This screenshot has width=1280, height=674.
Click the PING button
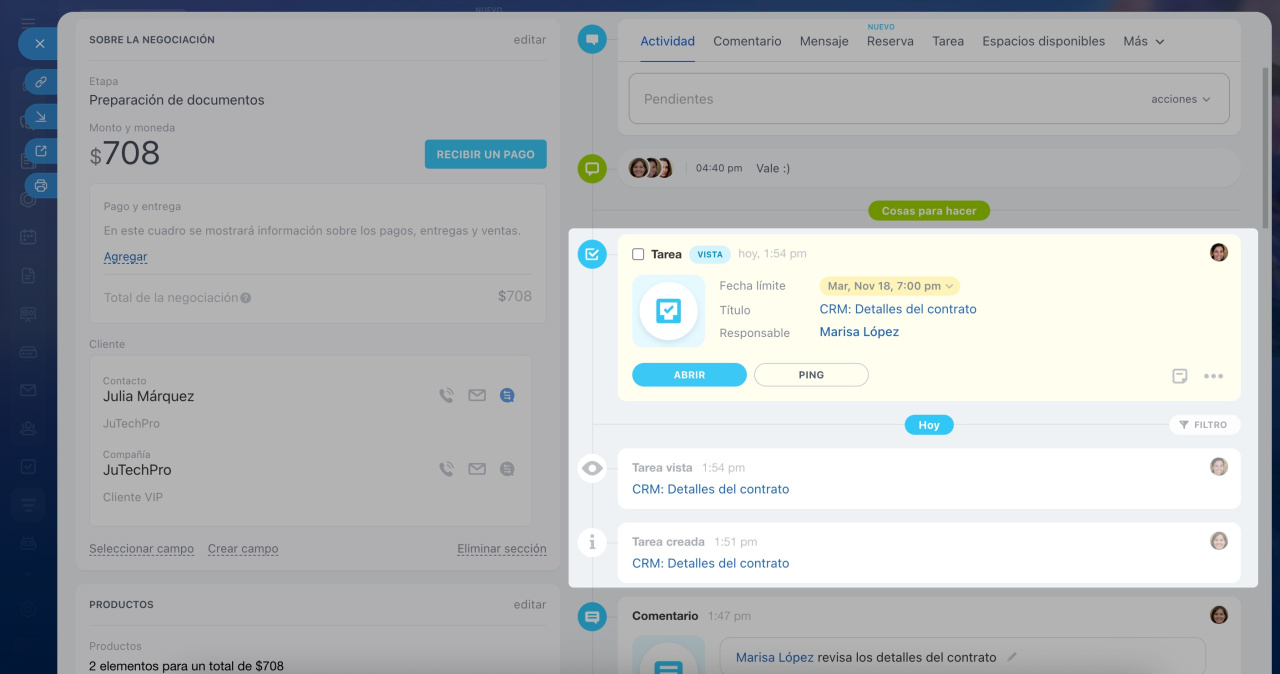point(811,375)
